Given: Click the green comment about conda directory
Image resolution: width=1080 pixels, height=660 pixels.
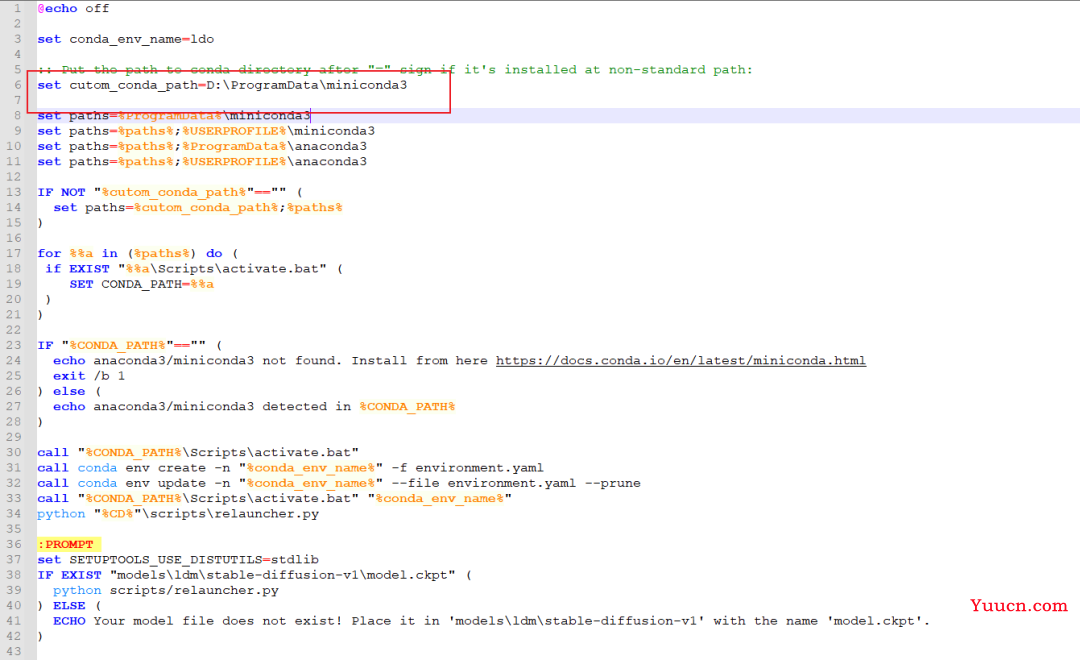Looking at the screenshot, I should point(400,69).
